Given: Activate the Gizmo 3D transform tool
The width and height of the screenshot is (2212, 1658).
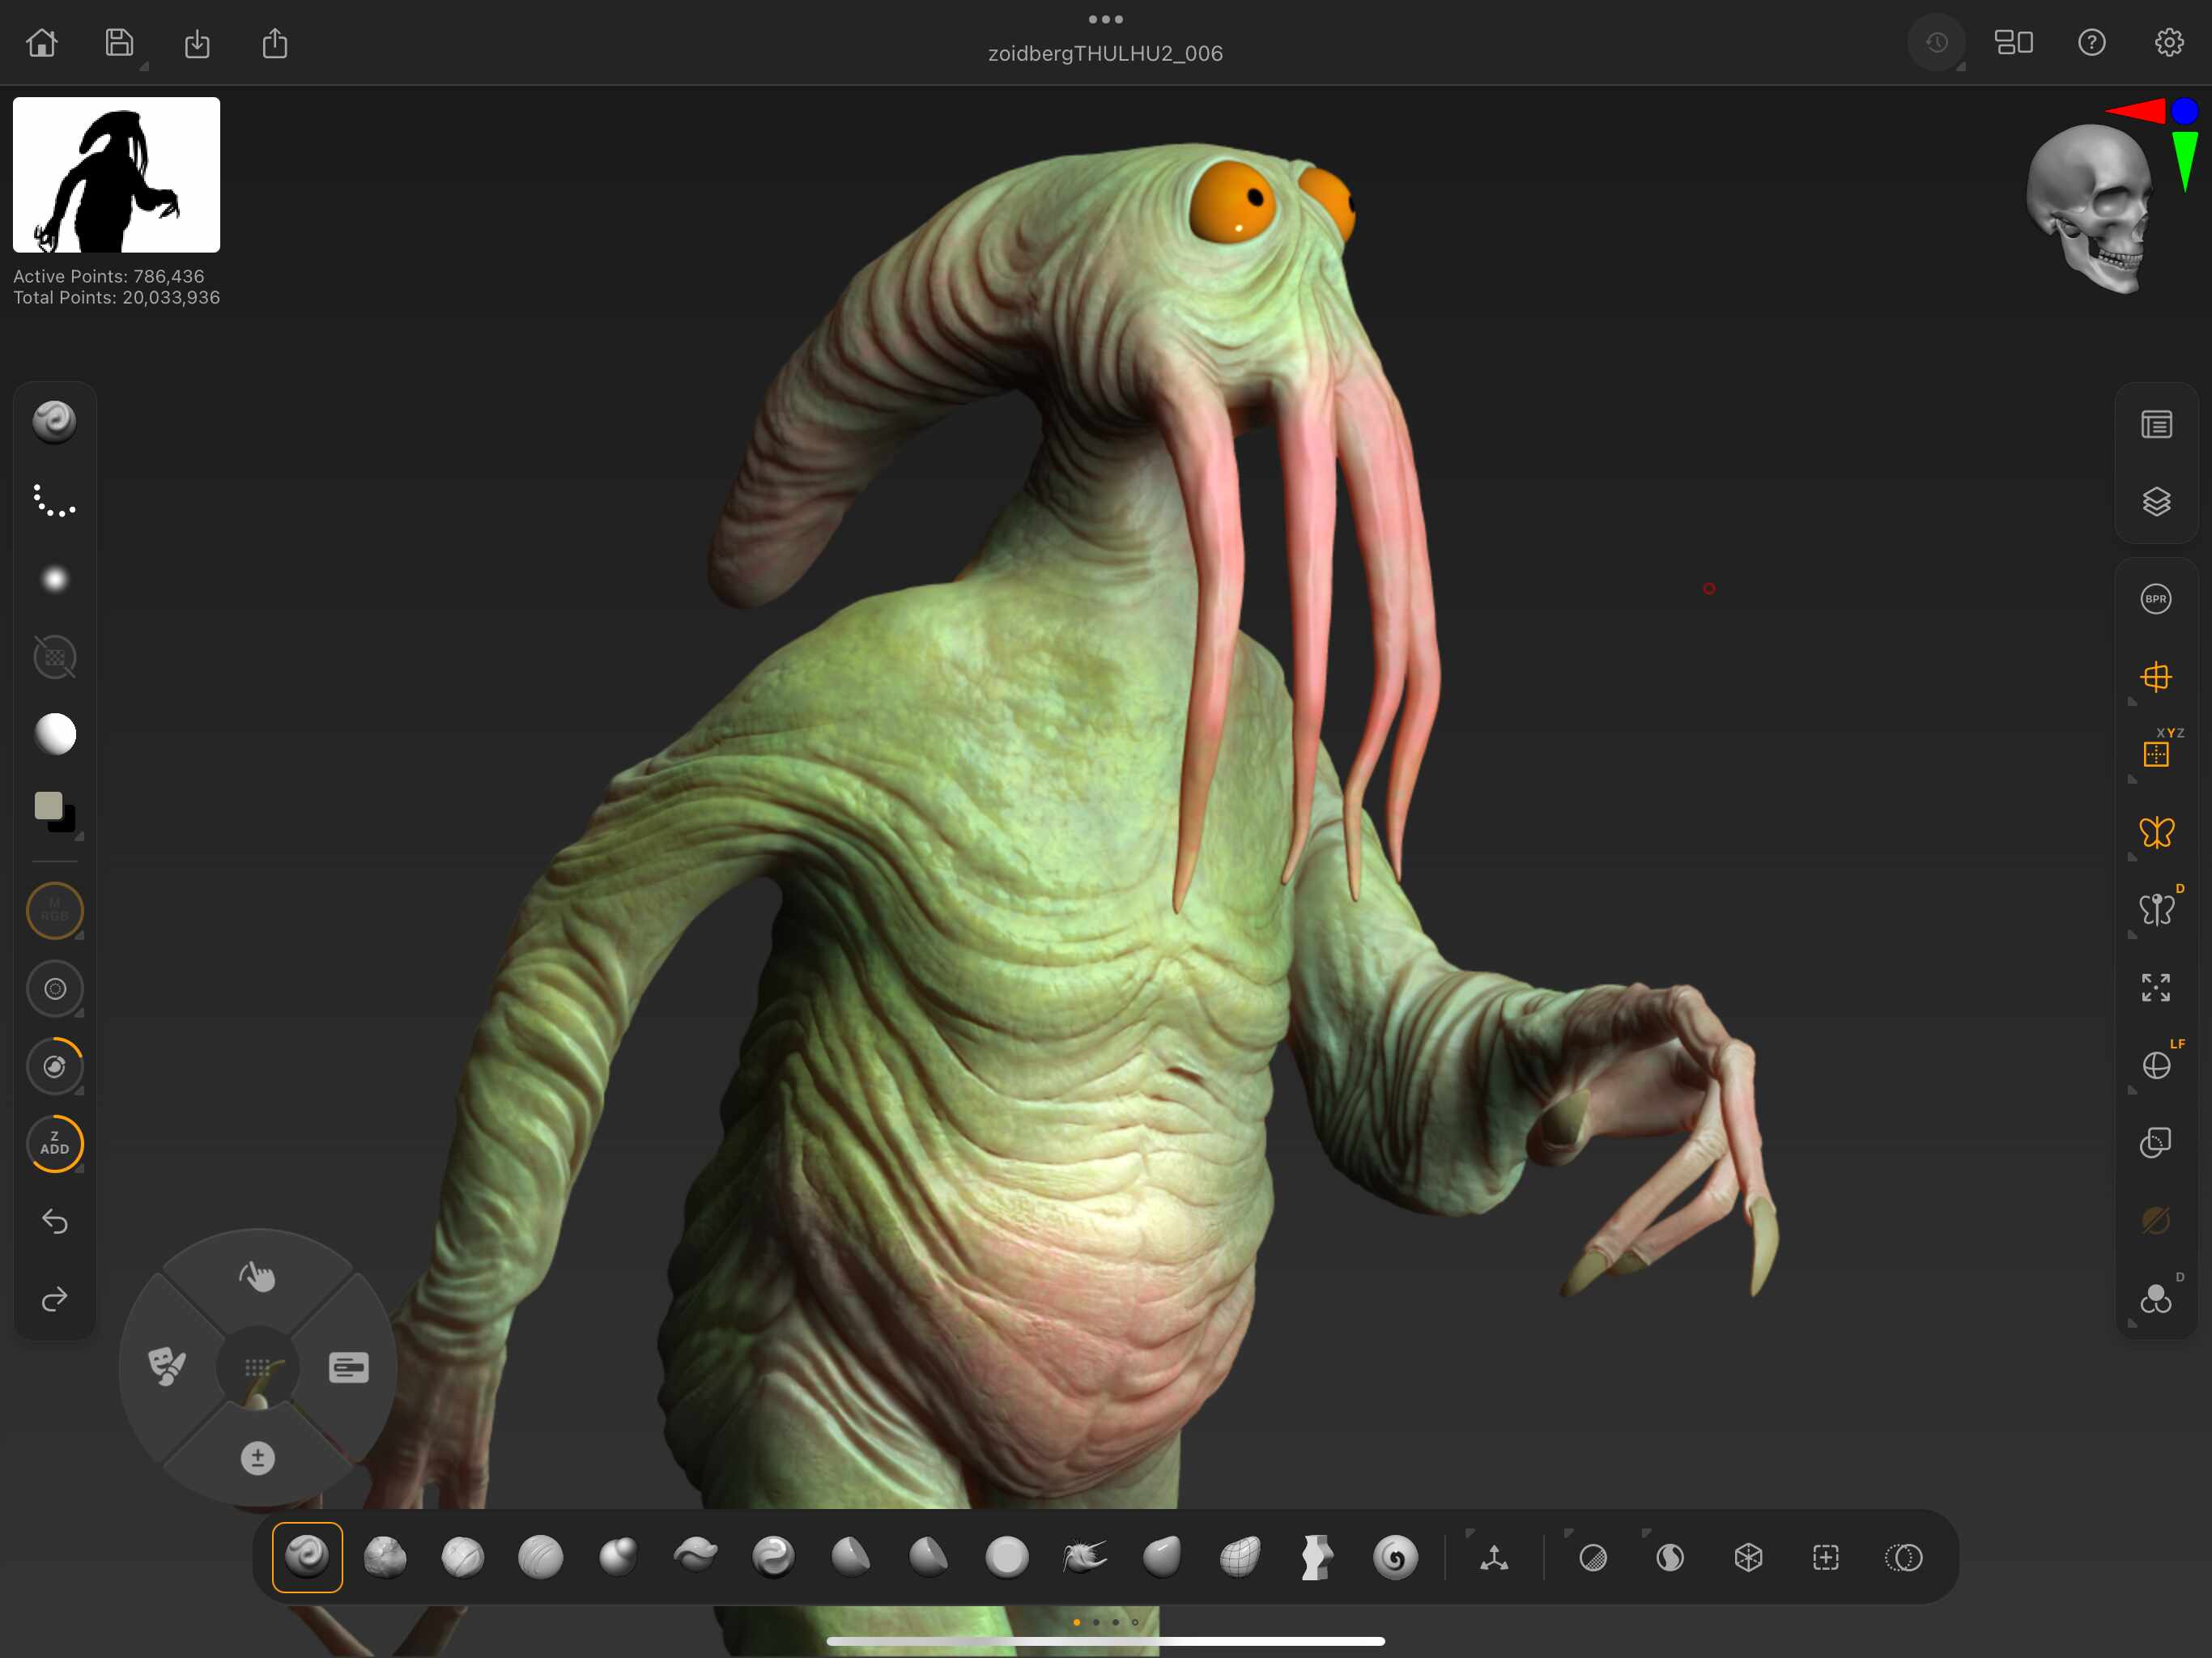Looking at the screenshot, I should [x=1494, y=1557].
